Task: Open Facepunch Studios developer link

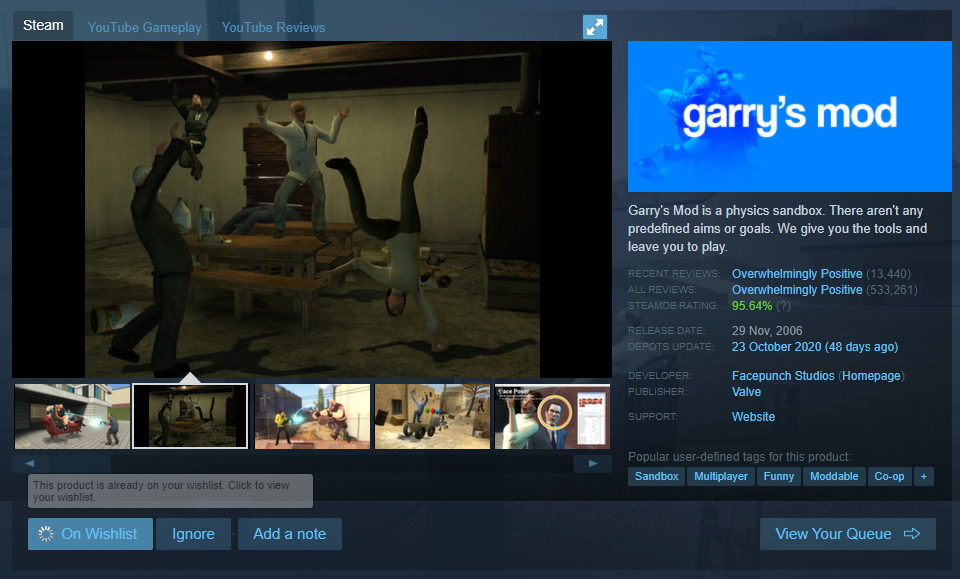Action: 783,376
